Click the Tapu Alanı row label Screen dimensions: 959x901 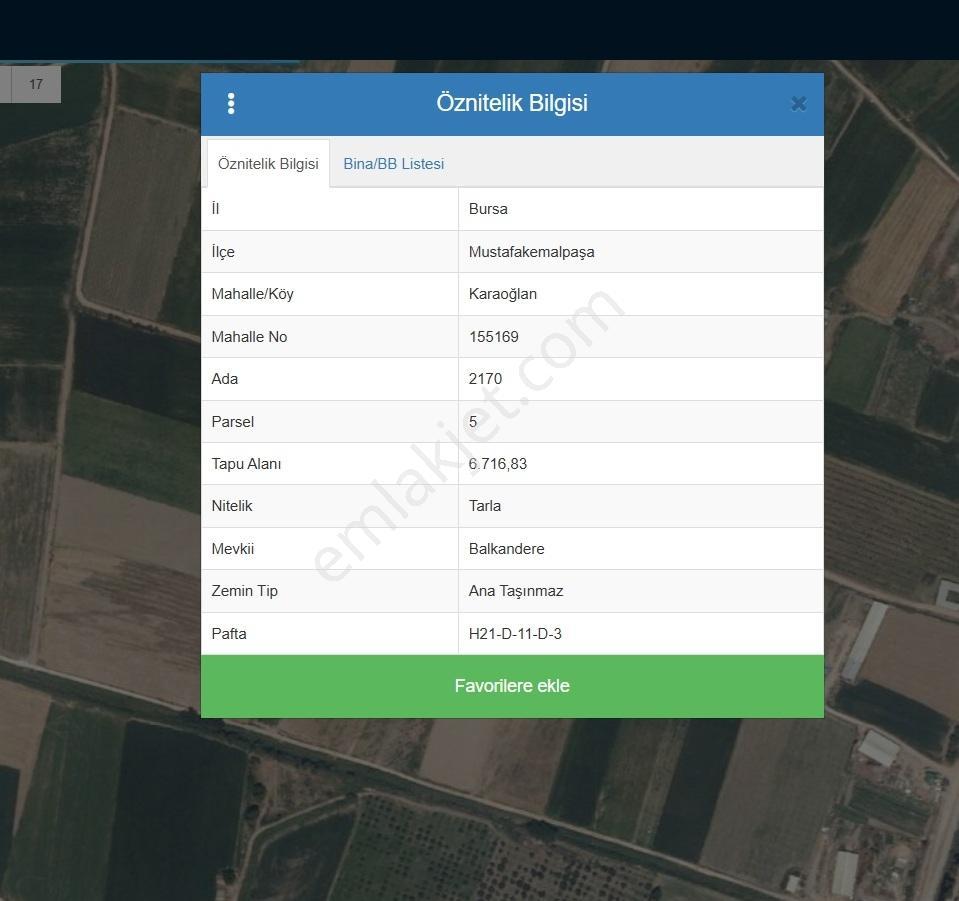(246, 464)
